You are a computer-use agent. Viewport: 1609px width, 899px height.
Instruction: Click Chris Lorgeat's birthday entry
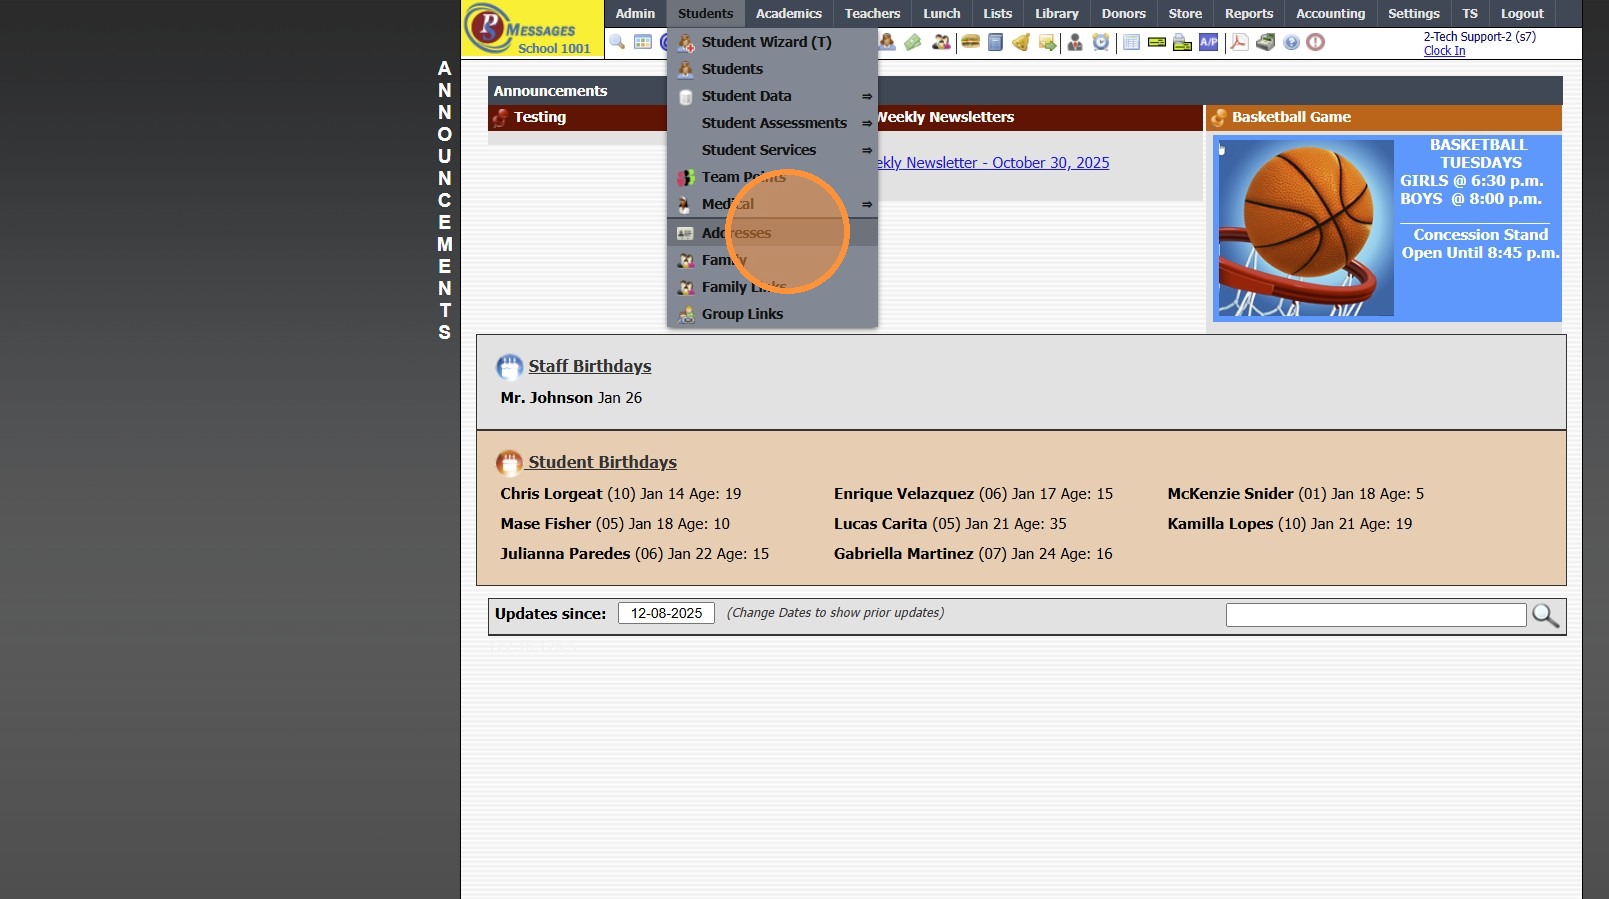pos(621,494)
